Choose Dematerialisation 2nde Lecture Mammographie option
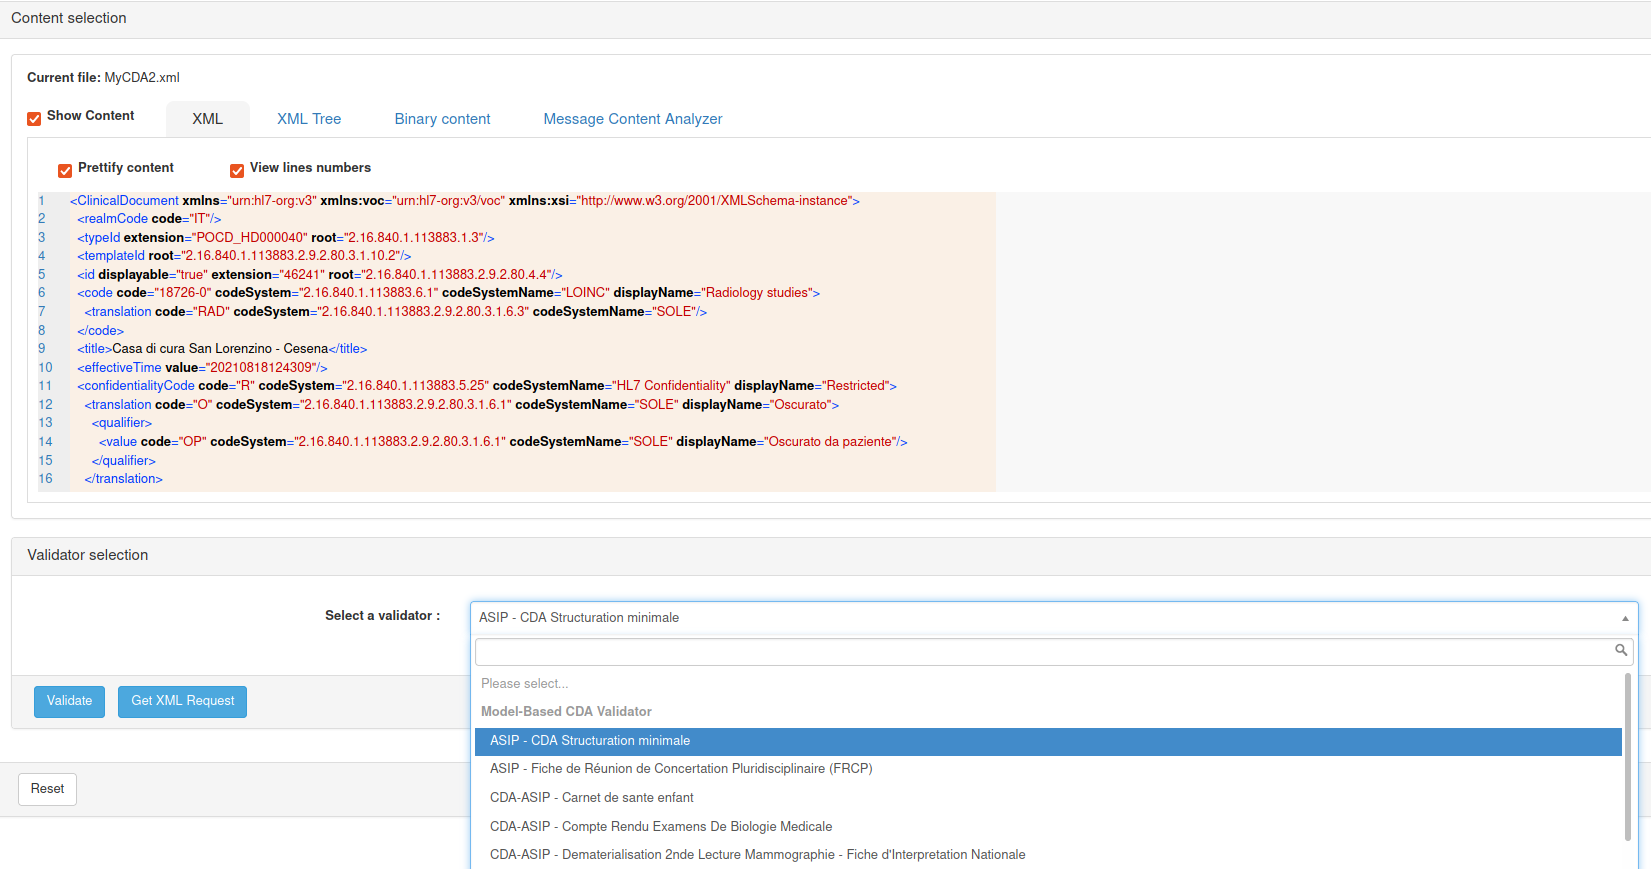 click(757, 855)
